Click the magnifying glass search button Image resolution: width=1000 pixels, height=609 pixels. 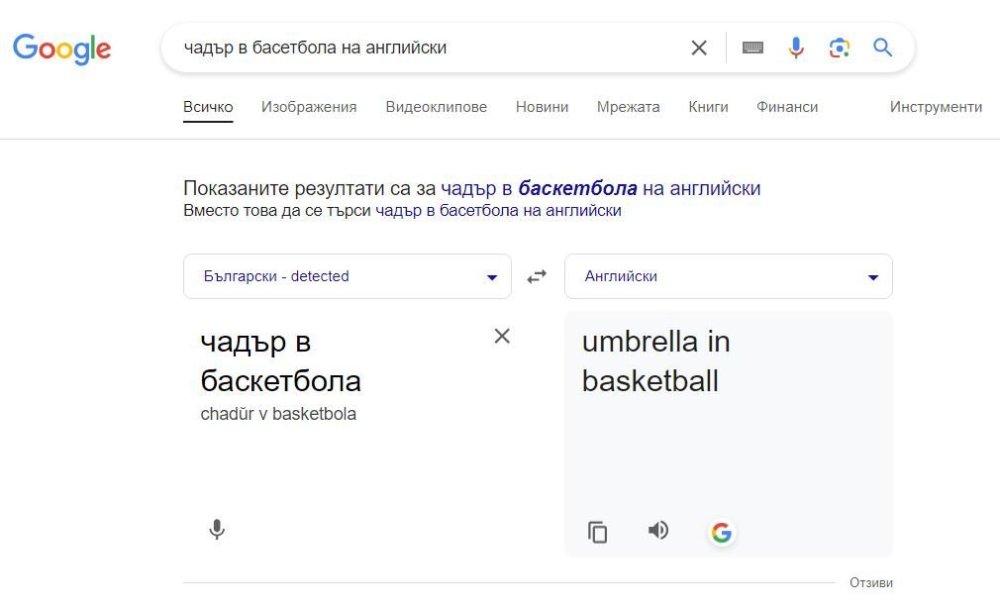(x=882, y=48)
